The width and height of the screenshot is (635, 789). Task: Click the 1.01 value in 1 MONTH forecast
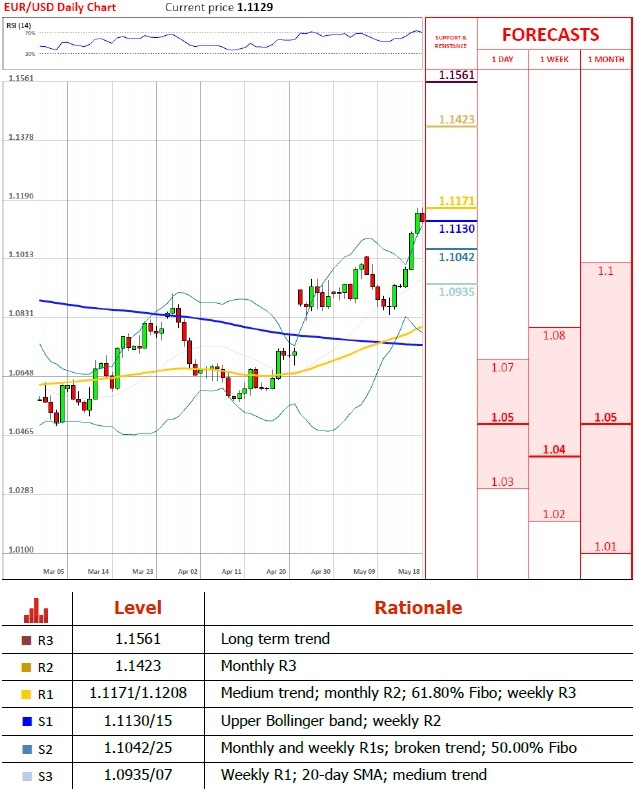(x=605, y=546)
